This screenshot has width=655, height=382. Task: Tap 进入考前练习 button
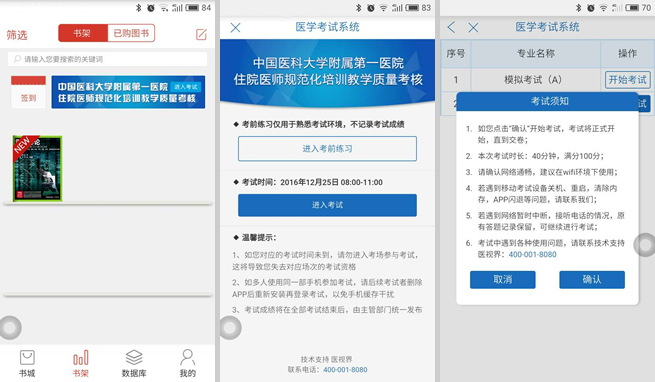coord(328,148)
